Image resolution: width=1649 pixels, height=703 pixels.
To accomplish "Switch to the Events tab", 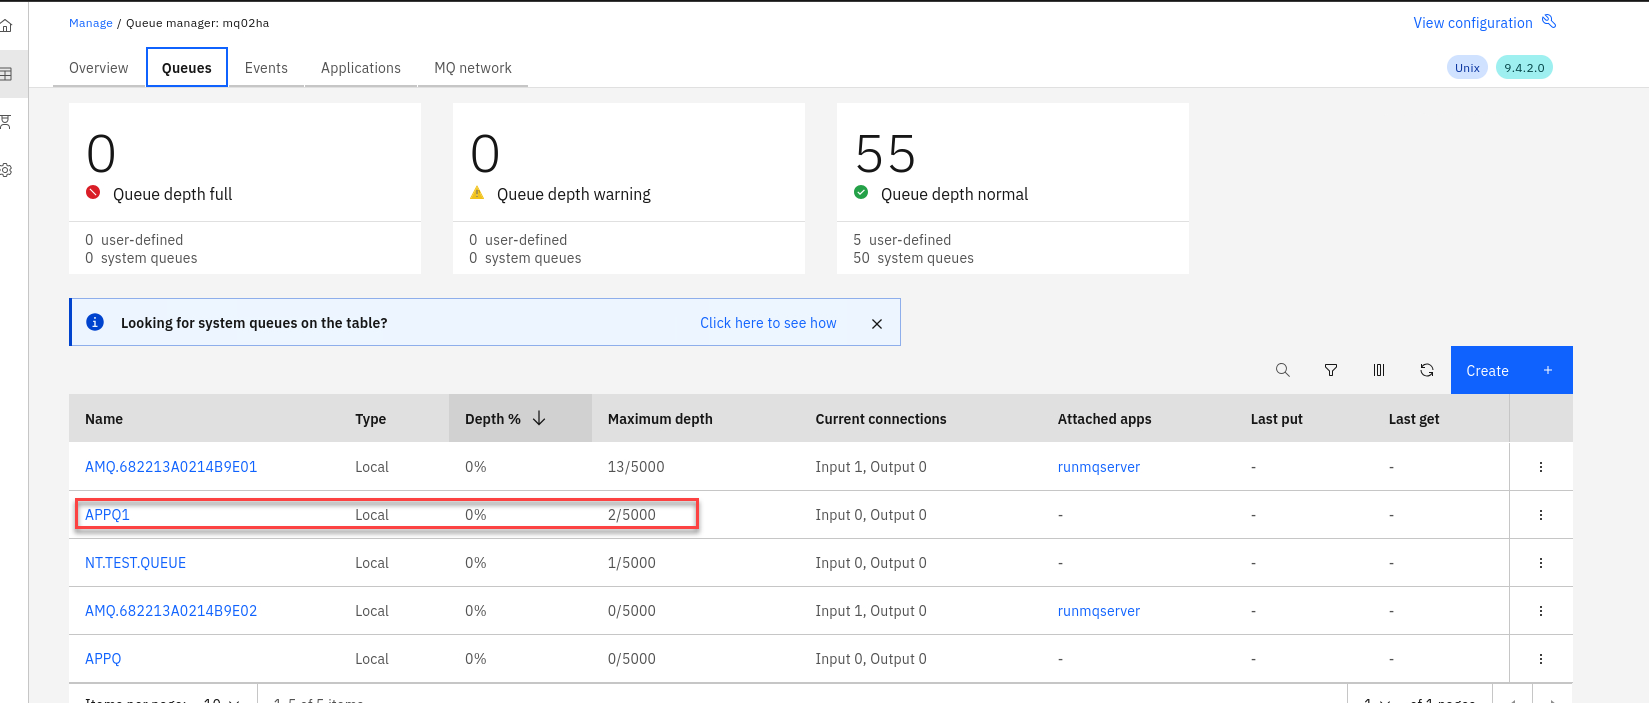I will pos(266,68).
